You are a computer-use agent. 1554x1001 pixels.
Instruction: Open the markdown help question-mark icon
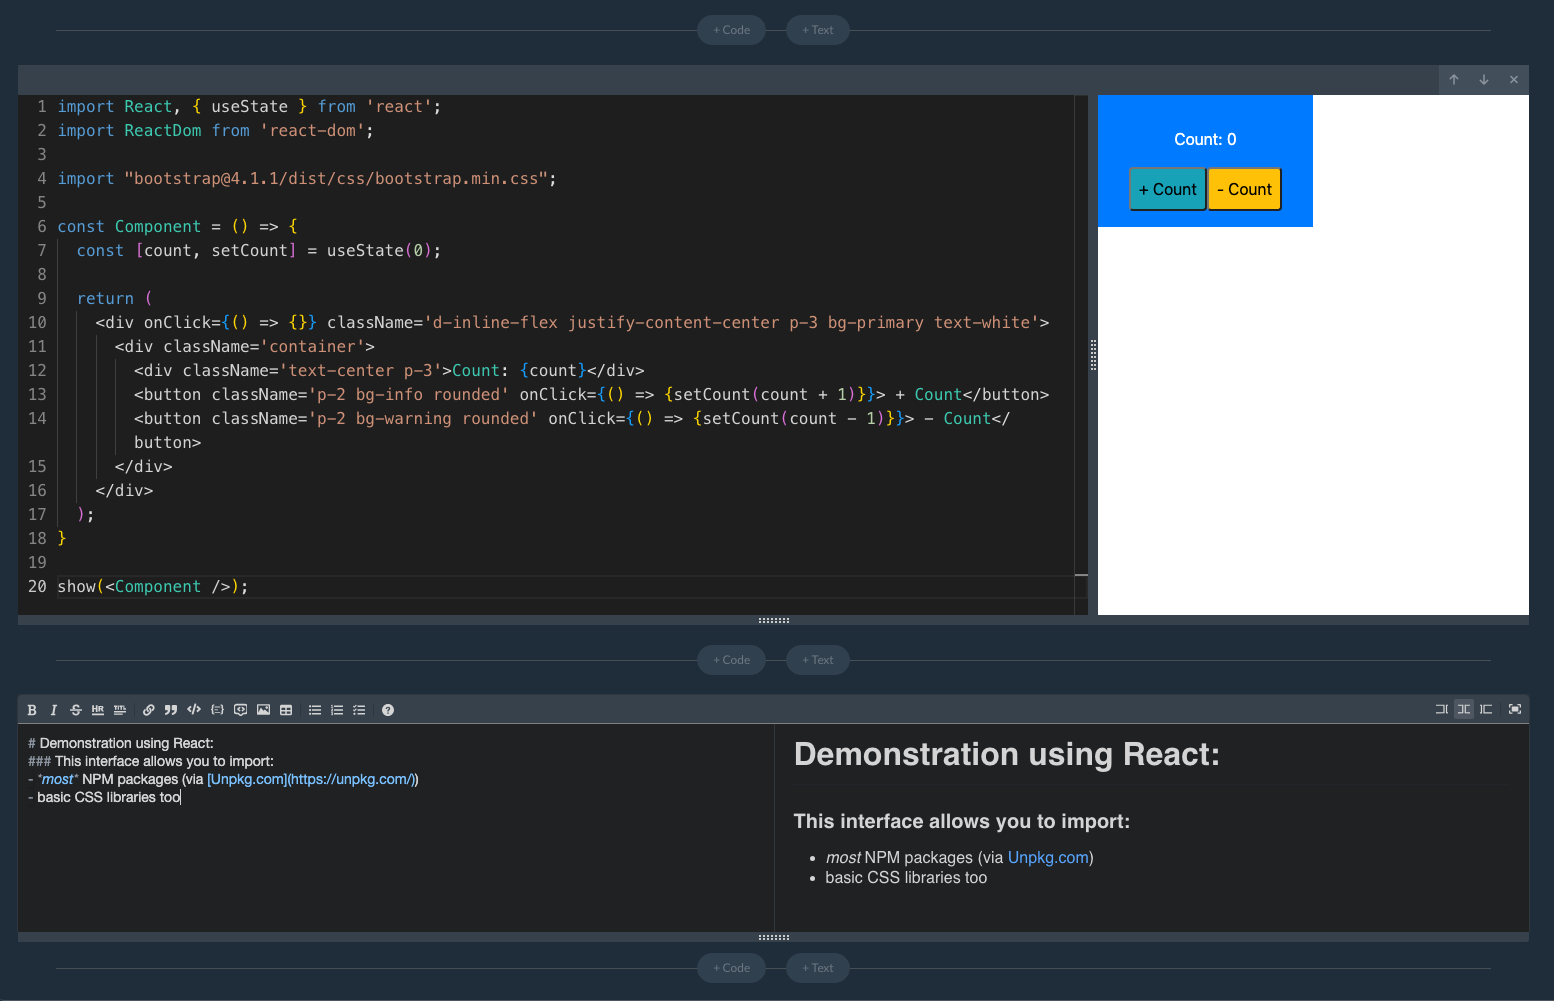388,710
